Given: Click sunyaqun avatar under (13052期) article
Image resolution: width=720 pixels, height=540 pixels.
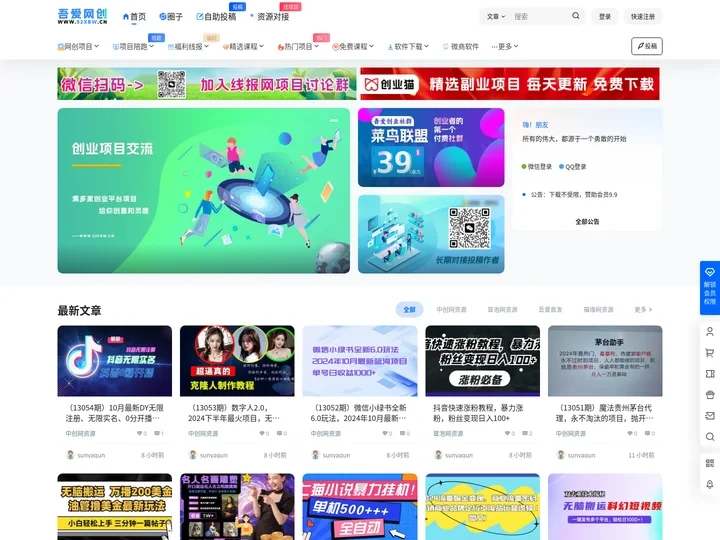Looking at the screenshot, I should [315, 455].
